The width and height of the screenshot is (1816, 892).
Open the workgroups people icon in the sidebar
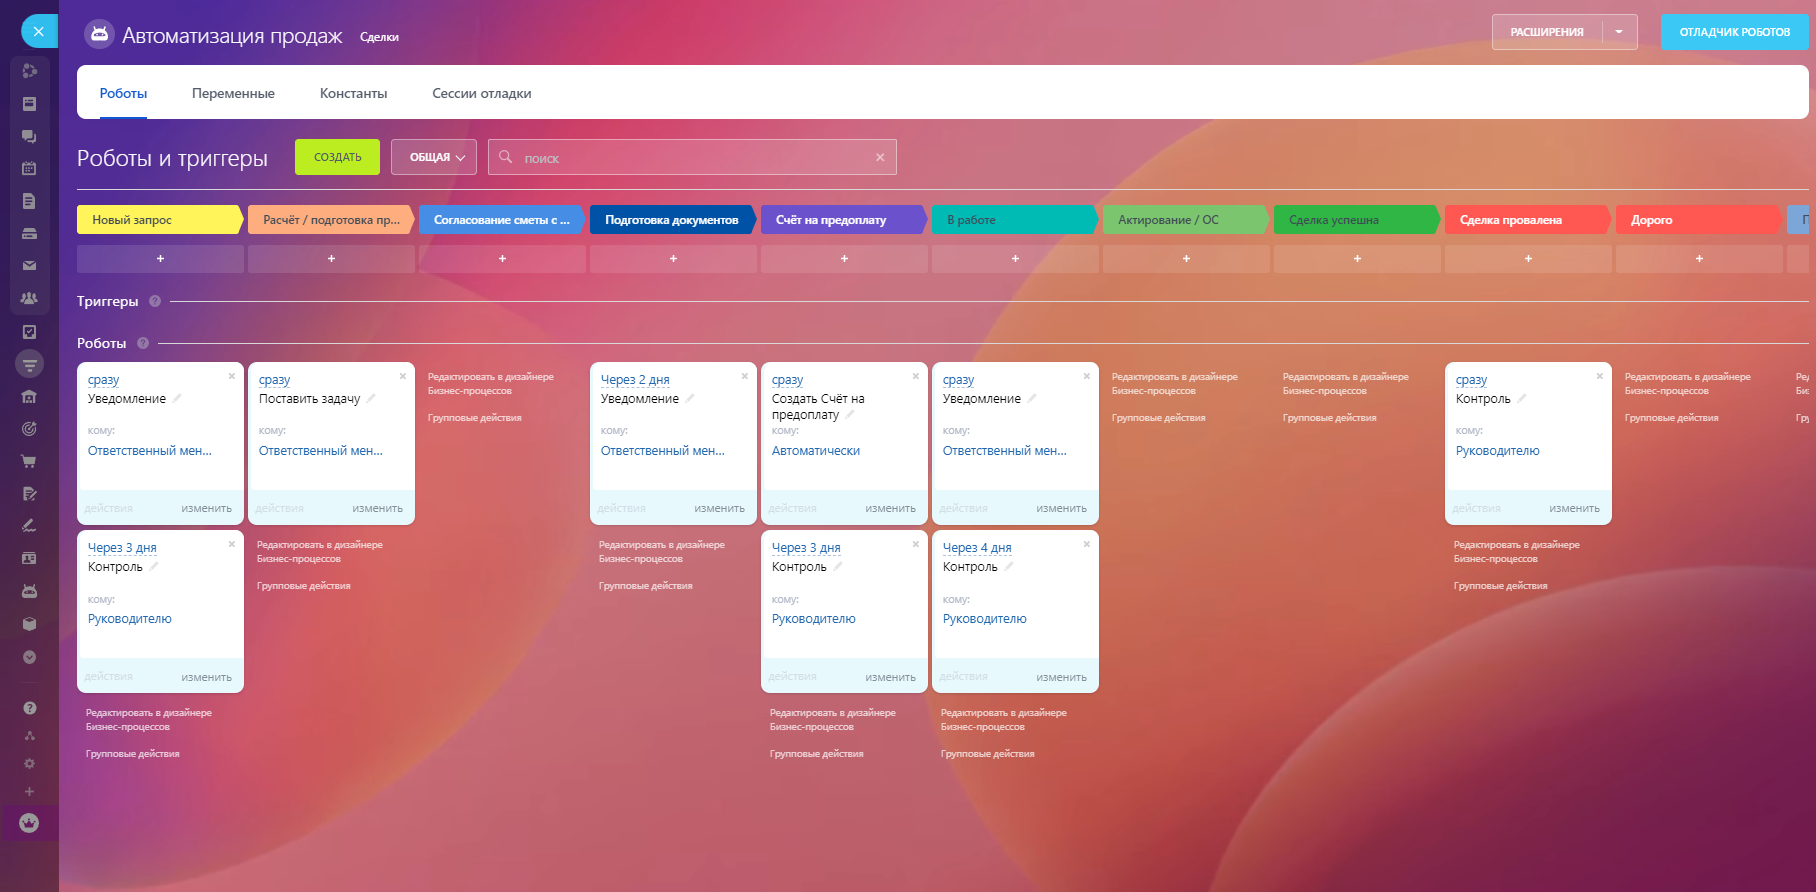pyautogui.click(x=29, y=298)
